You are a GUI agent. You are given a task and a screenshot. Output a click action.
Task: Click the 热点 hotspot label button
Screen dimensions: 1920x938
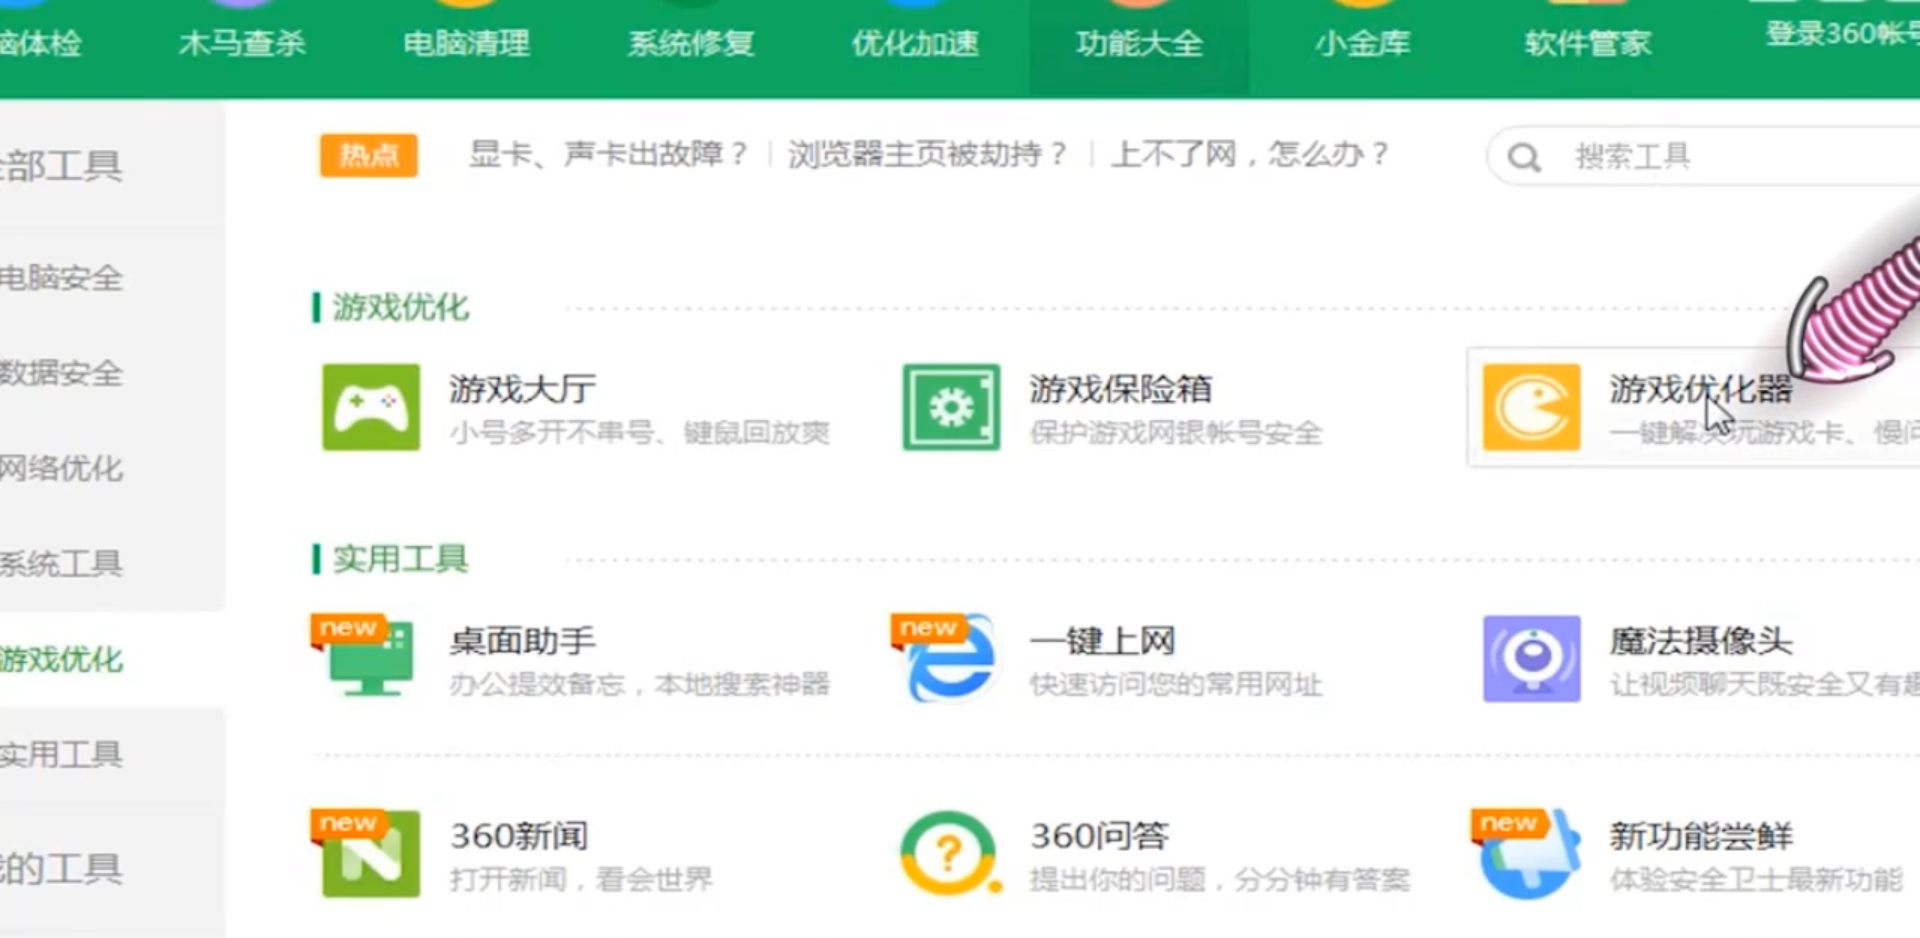point(367,155)
